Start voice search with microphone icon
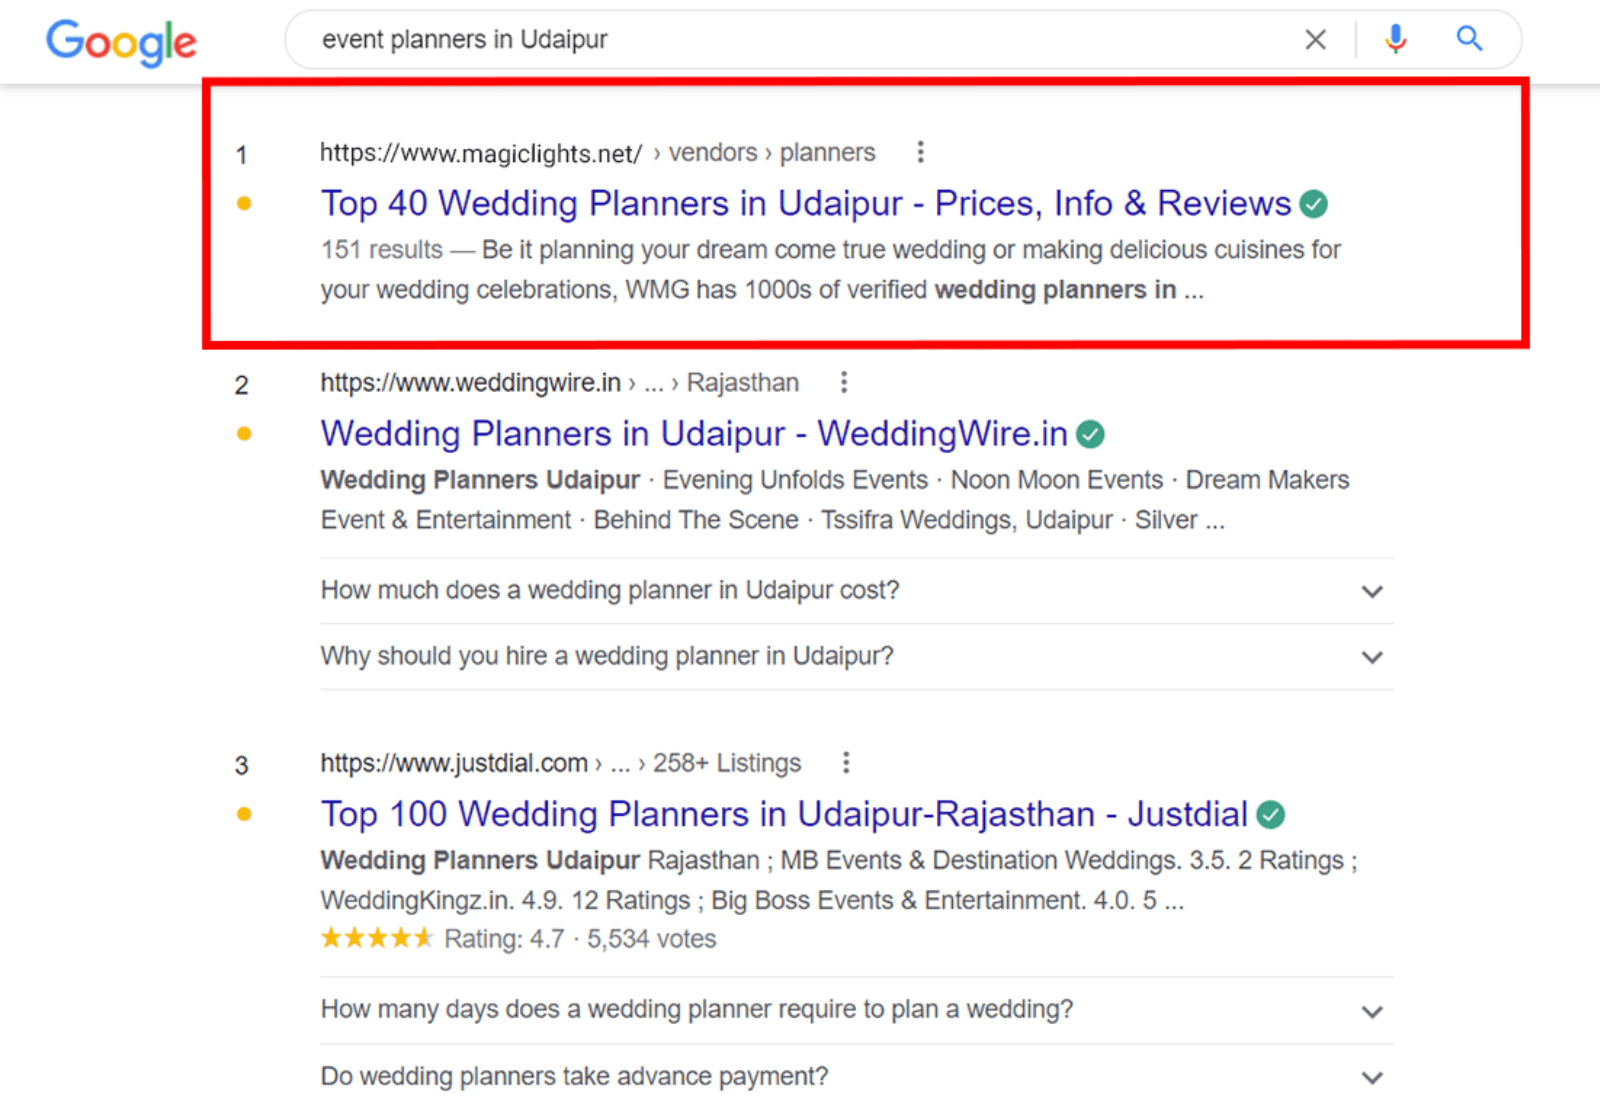Screen dimensions: 1600x1100 tap(1395, 39)
